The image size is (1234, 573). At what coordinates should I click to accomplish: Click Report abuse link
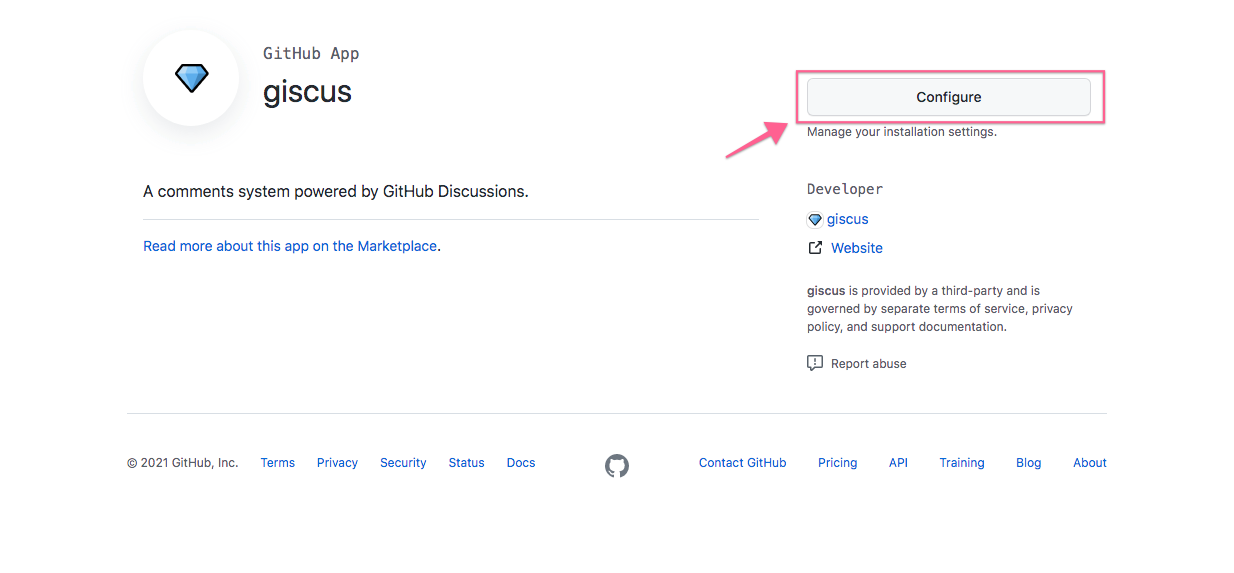(868, 364)
